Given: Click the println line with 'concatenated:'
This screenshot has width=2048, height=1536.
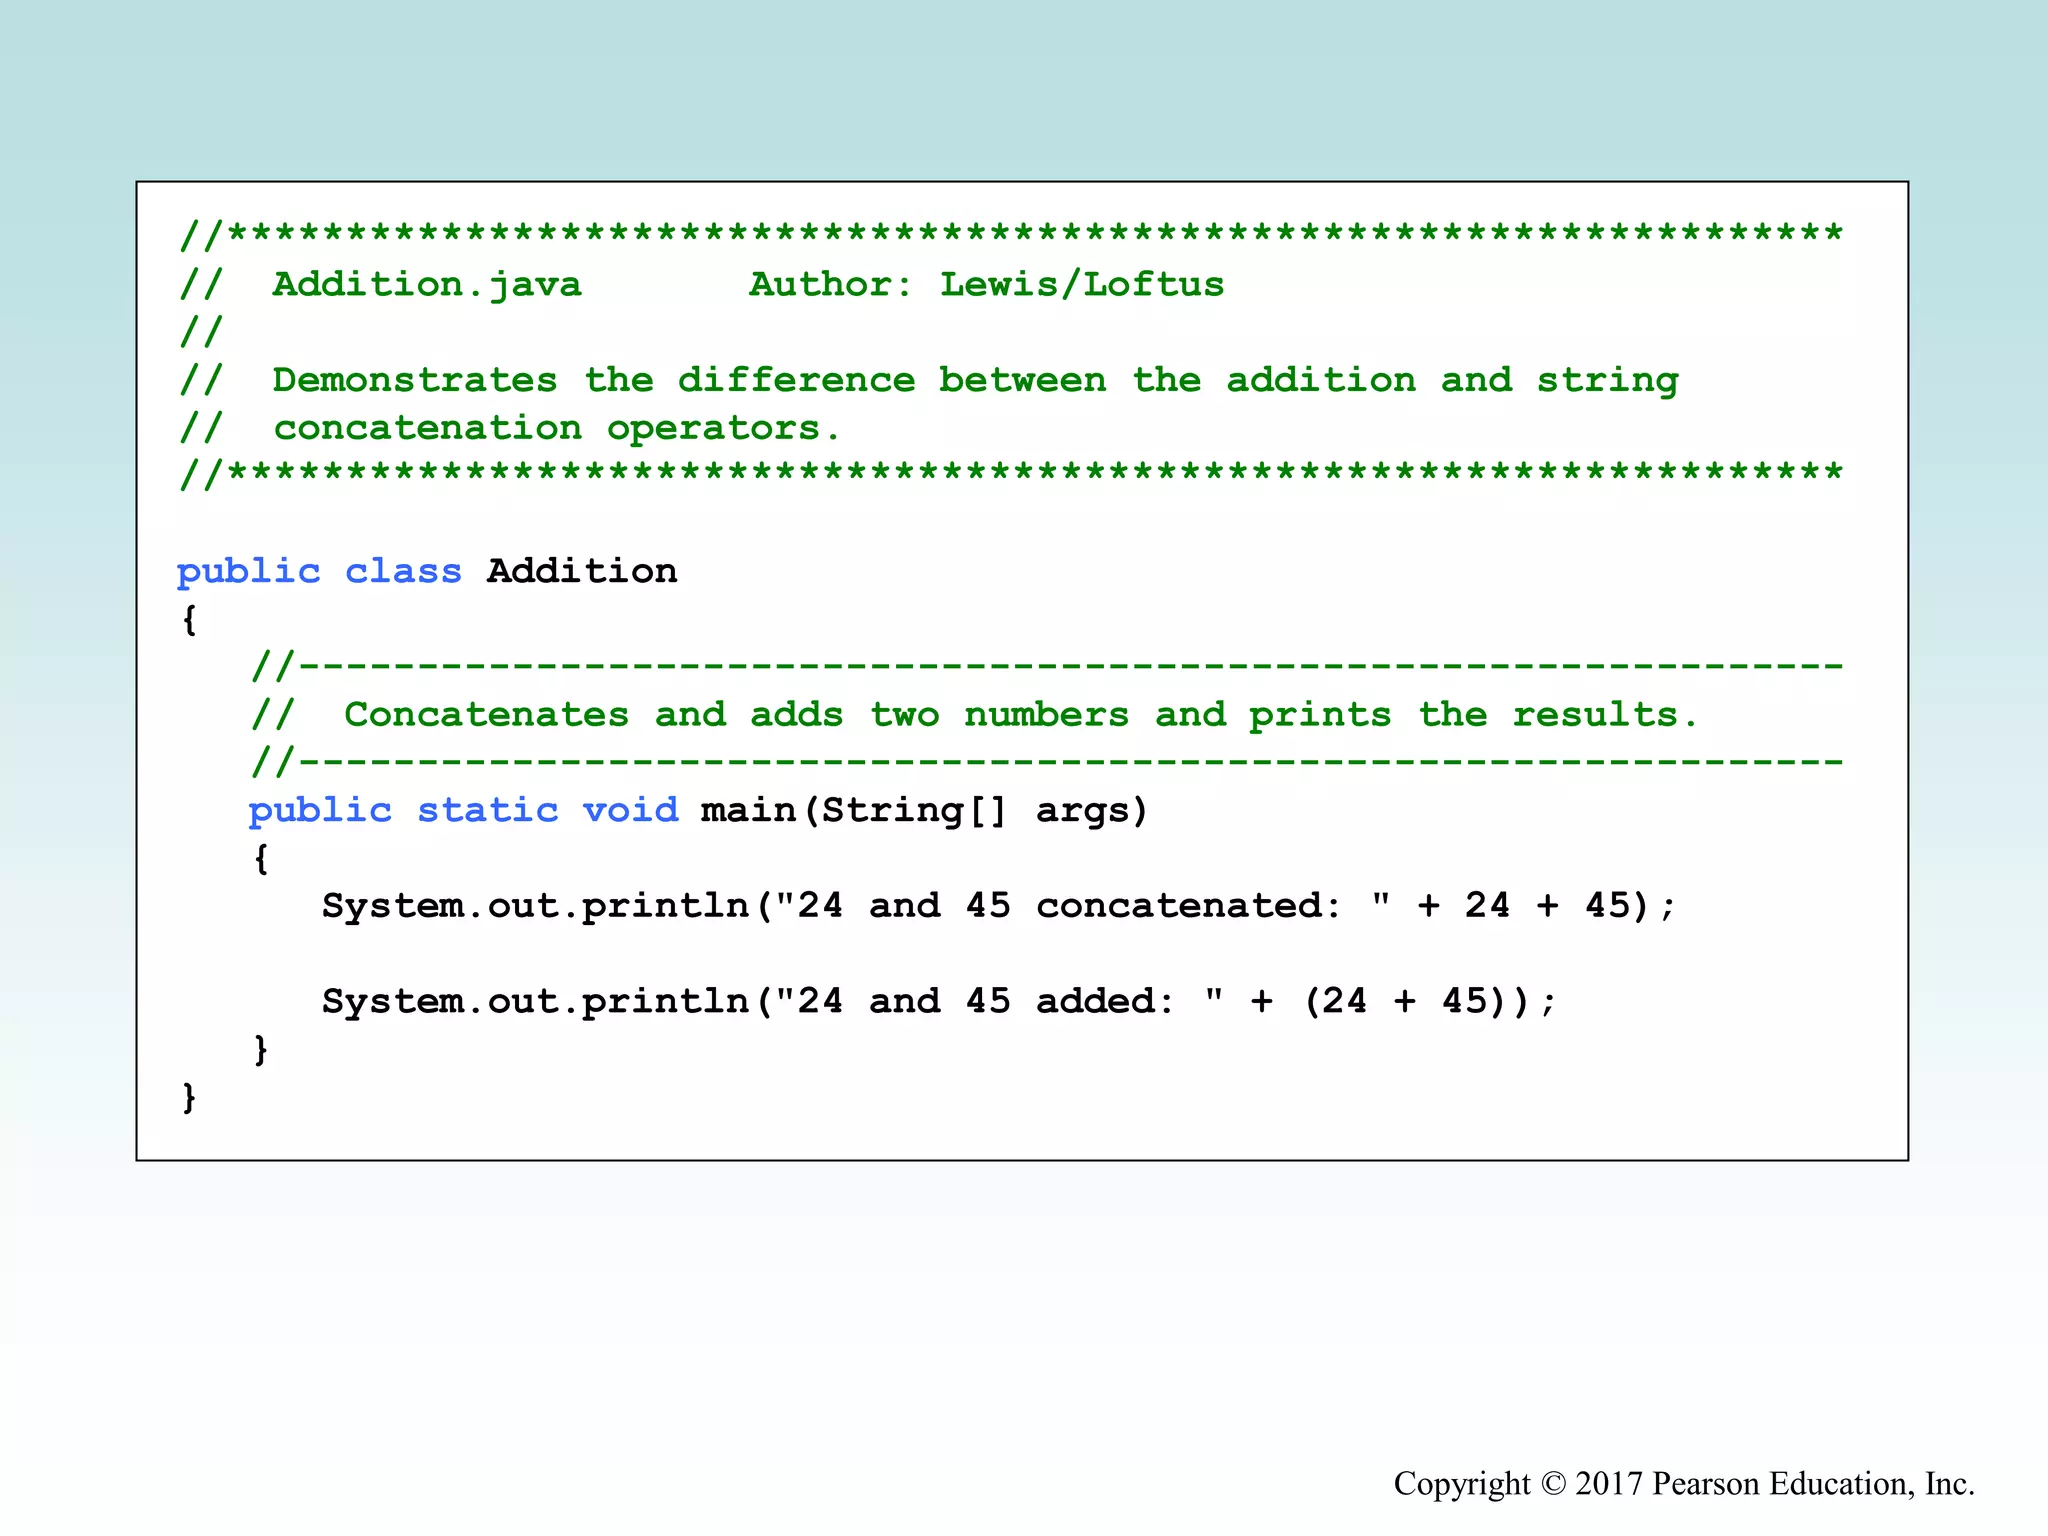Looking at the screenshot, I should click(999, 906).
